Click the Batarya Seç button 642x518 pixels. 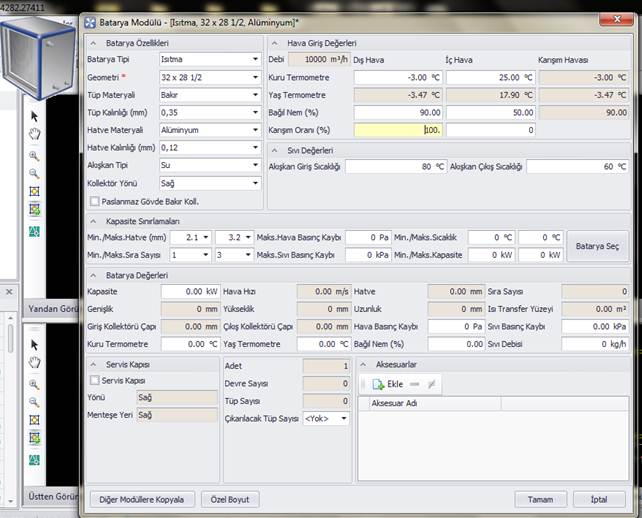[x=597, y=246]
